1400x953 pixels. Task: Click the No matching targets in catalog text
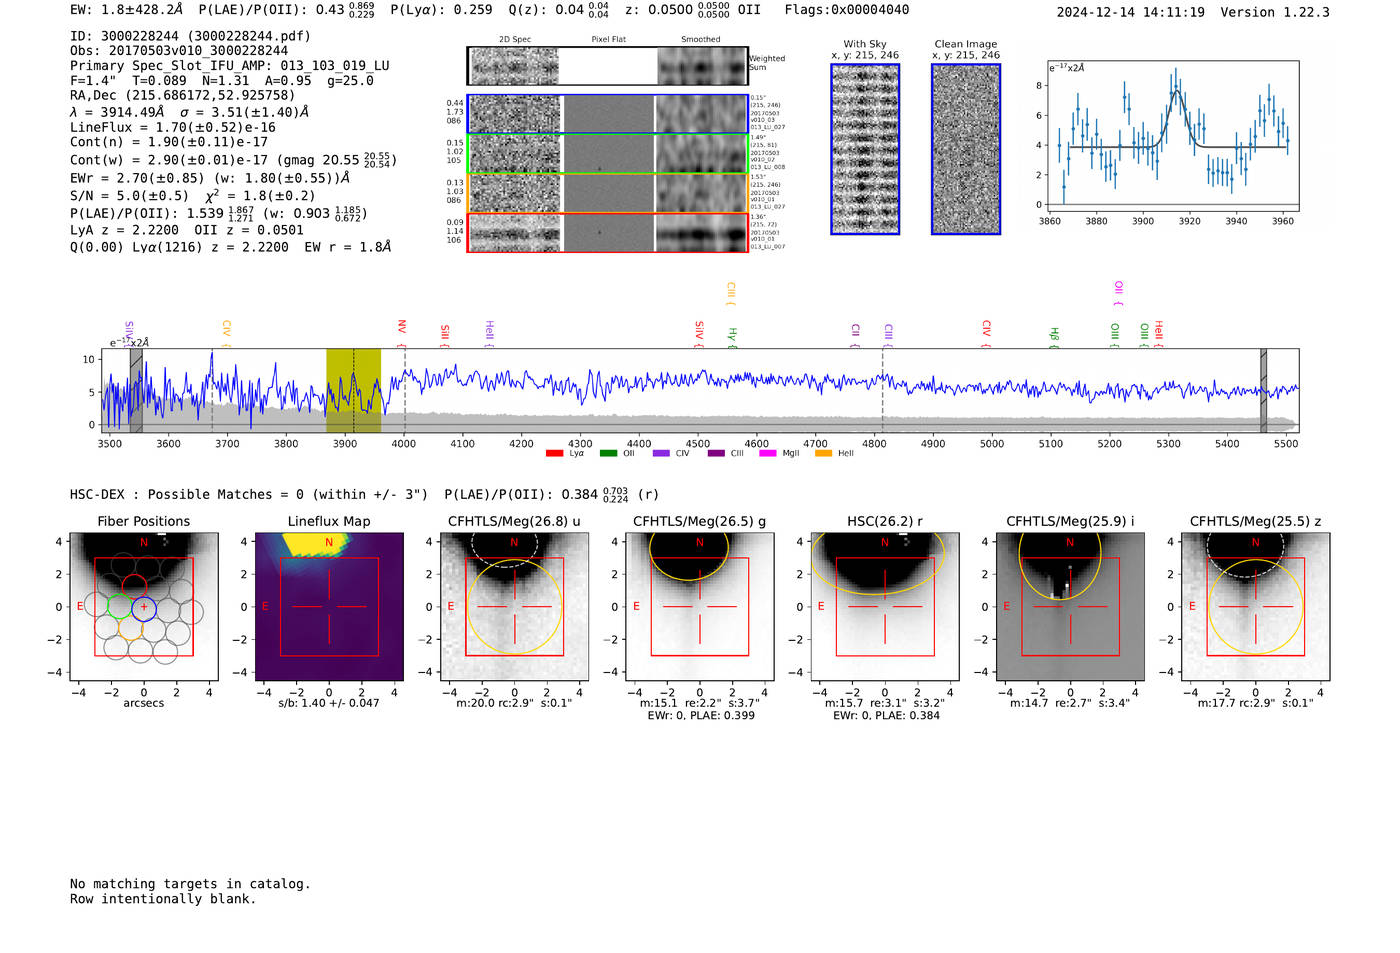190,884
